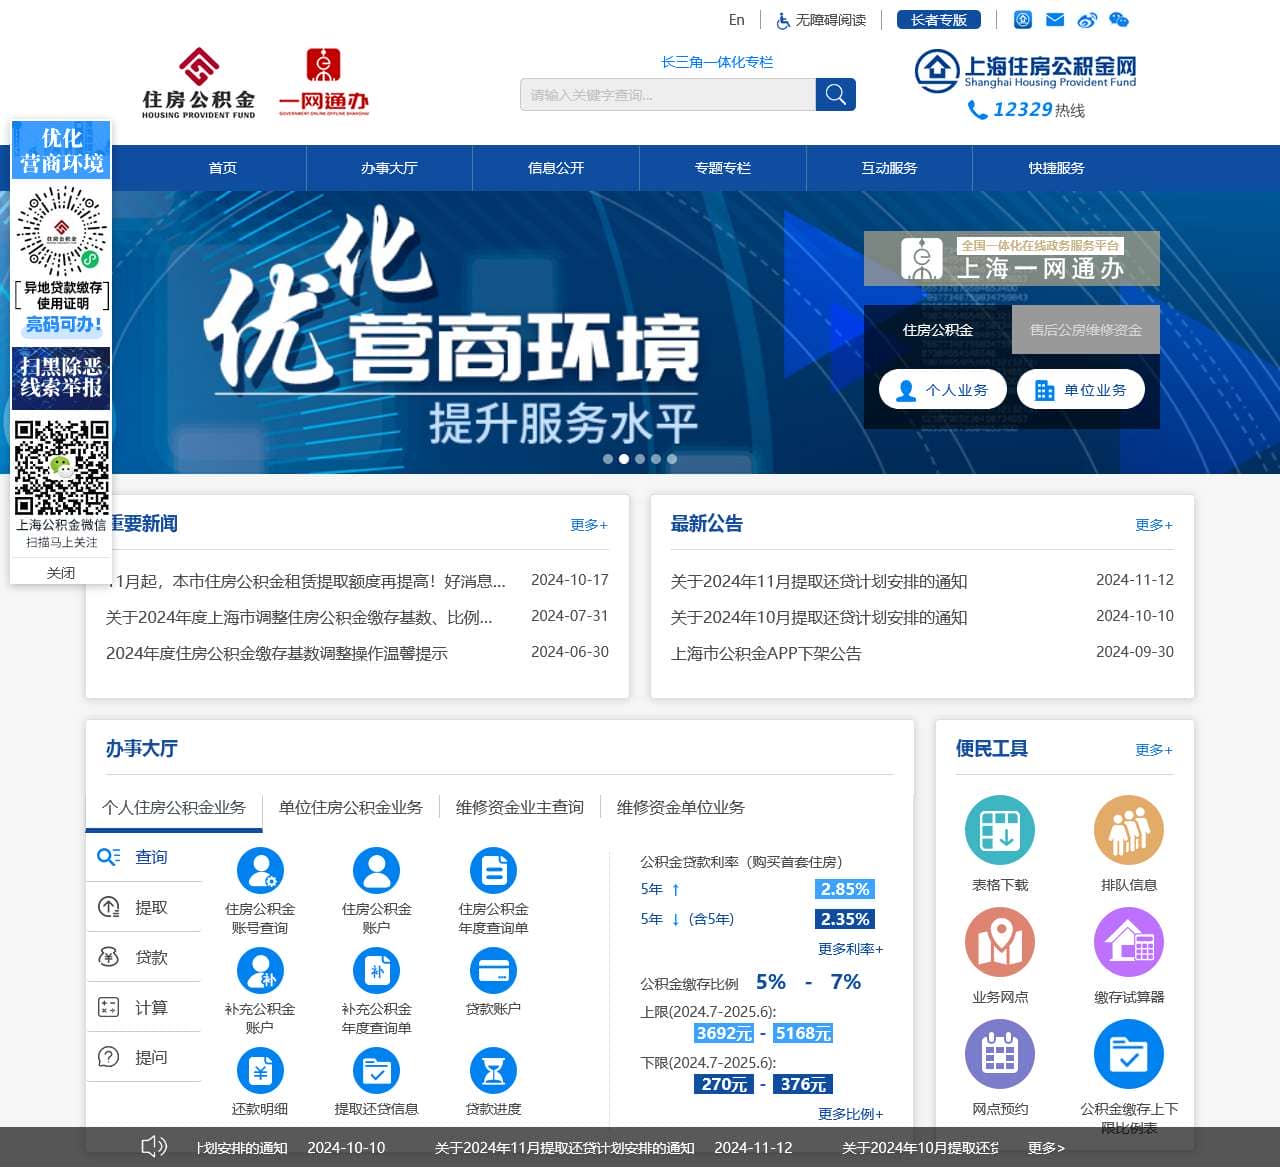The image size is (1280, 1167).
Task: Expand 更多比例+ for more ratios
Action: (849, 1114)
